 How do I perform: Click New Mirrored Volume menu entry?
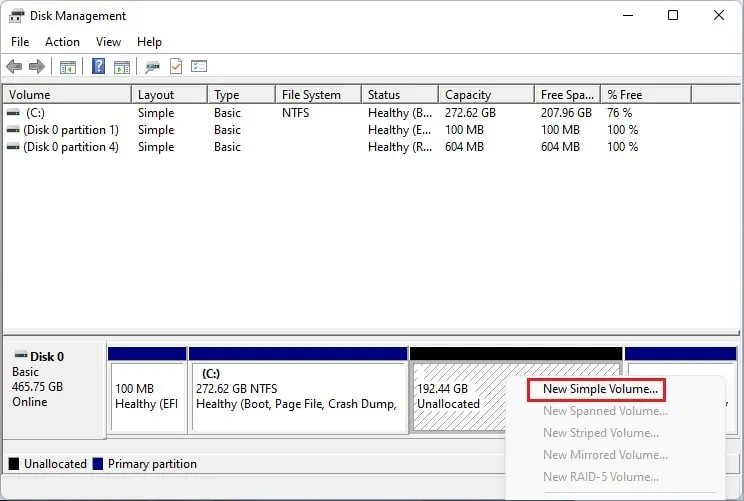click(605, 455)
